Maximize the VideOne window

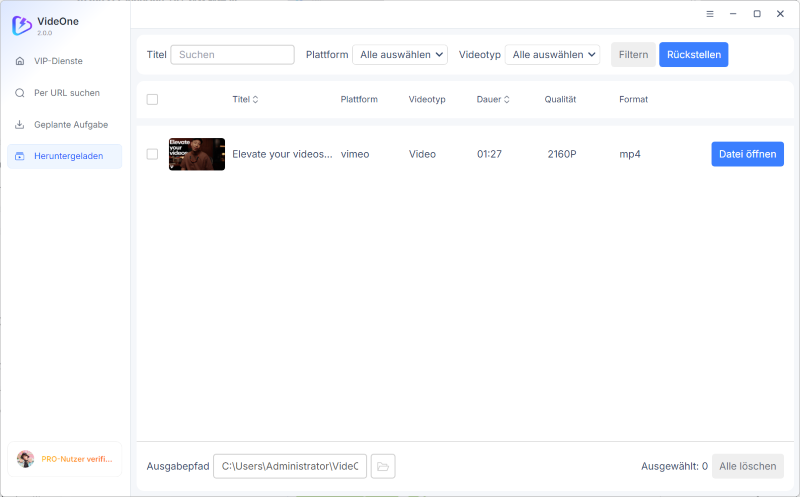click(x=757, y=14)
